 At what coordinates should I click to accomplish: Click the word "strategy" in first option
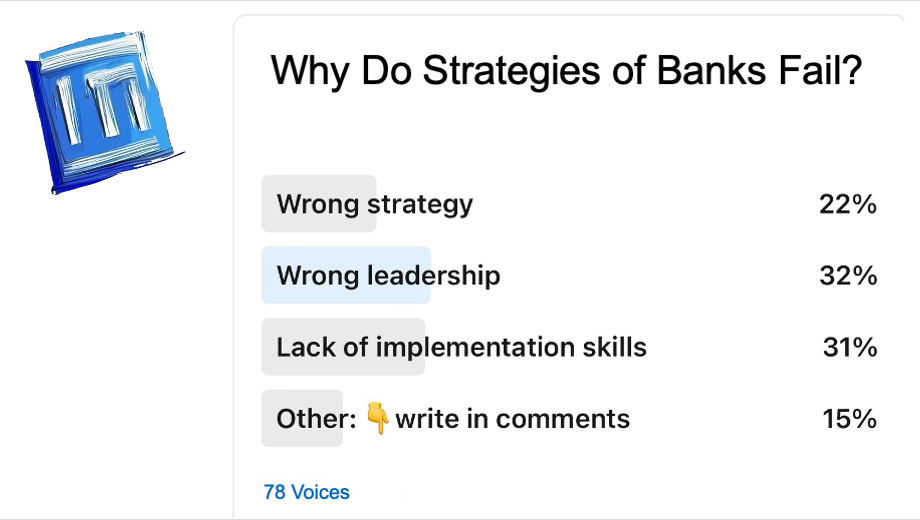[420, 205]
